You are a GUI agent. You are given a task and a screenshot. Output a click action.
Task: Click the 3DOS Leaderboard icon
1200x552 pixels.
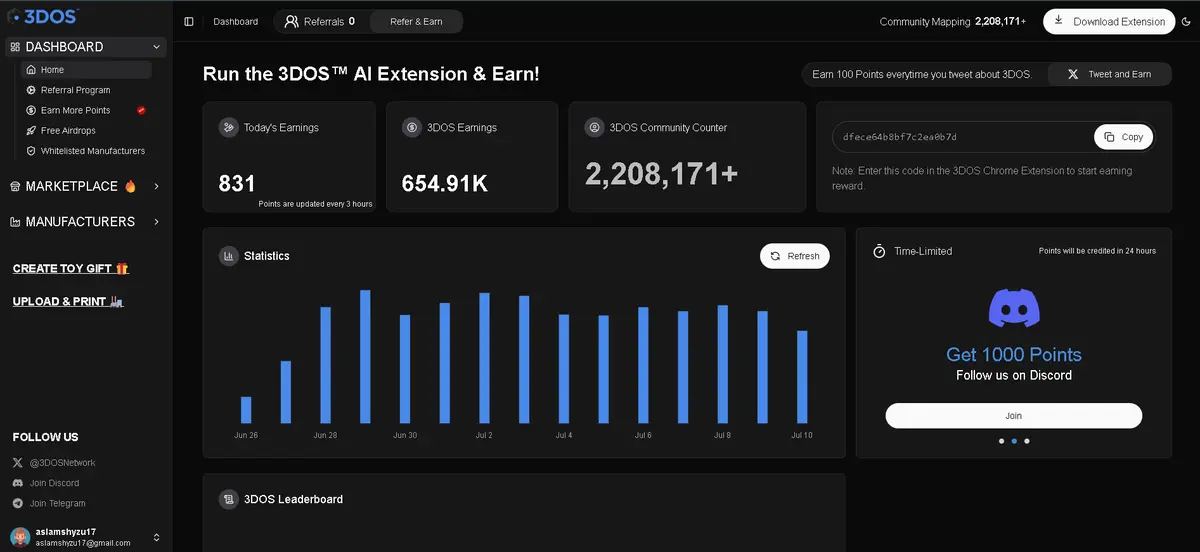229,499
